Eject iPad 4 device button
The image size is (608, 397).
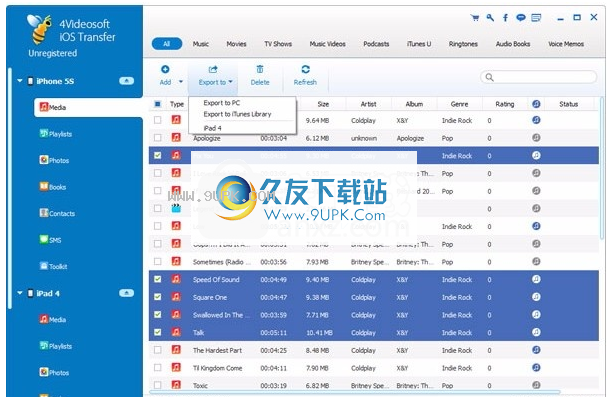[x=126, y=293]
